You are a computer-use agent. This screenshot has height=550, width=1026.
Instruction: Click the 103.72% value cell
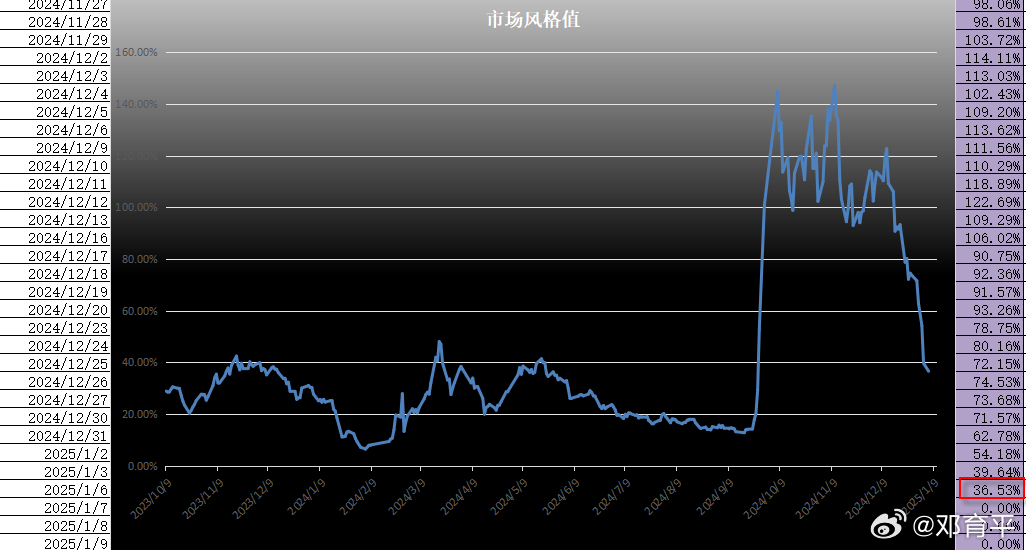(991, 39)
